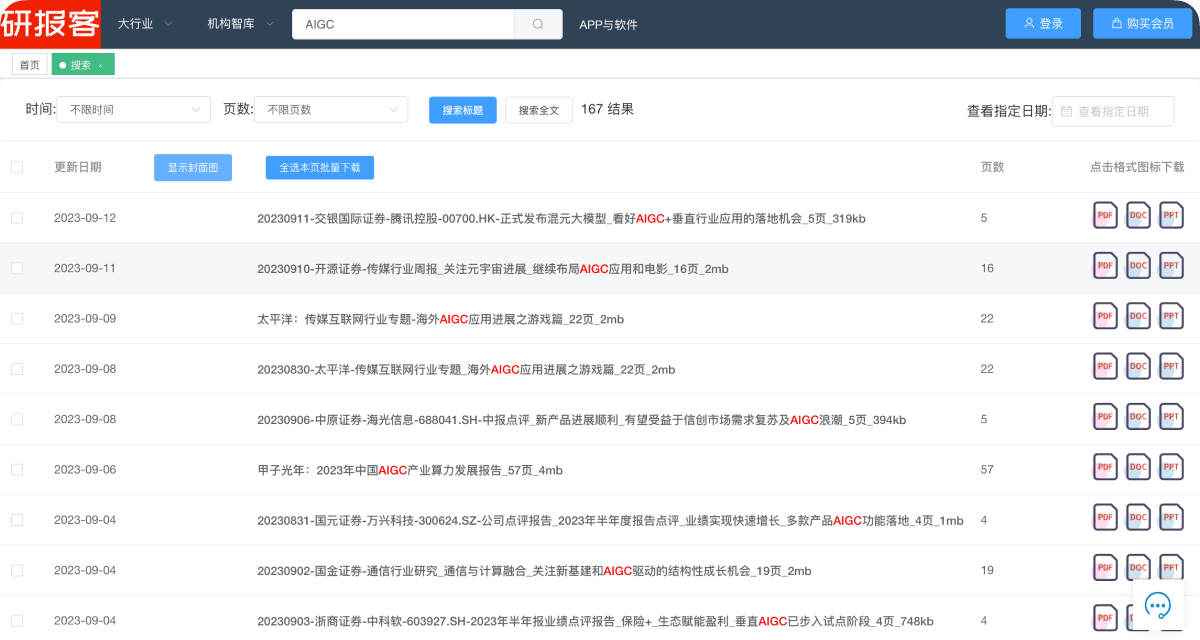The height and width of the screenshot is (640, 1200).
Task: Open the 不限页数 page filter
Action: (x=331, y=110)
